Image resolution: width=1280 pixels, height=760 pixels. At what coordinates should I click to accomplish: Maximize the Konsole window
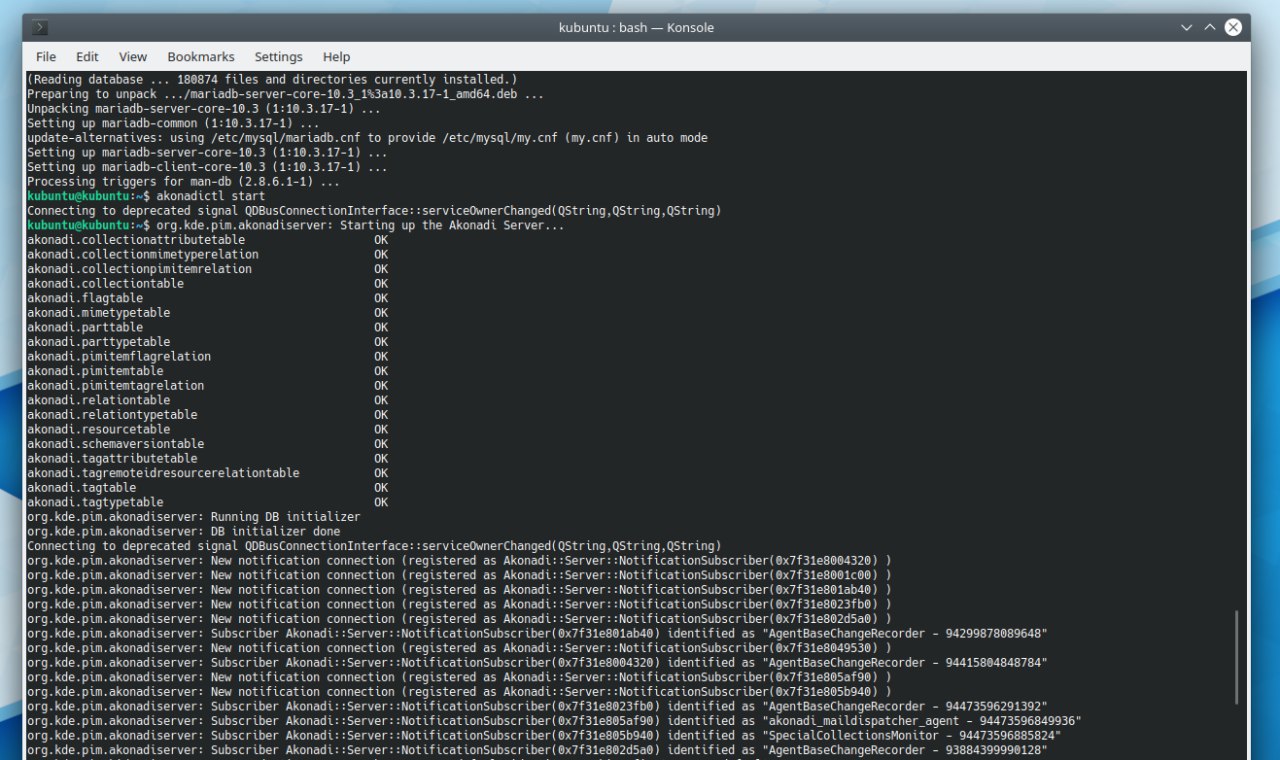(1210, 28)
